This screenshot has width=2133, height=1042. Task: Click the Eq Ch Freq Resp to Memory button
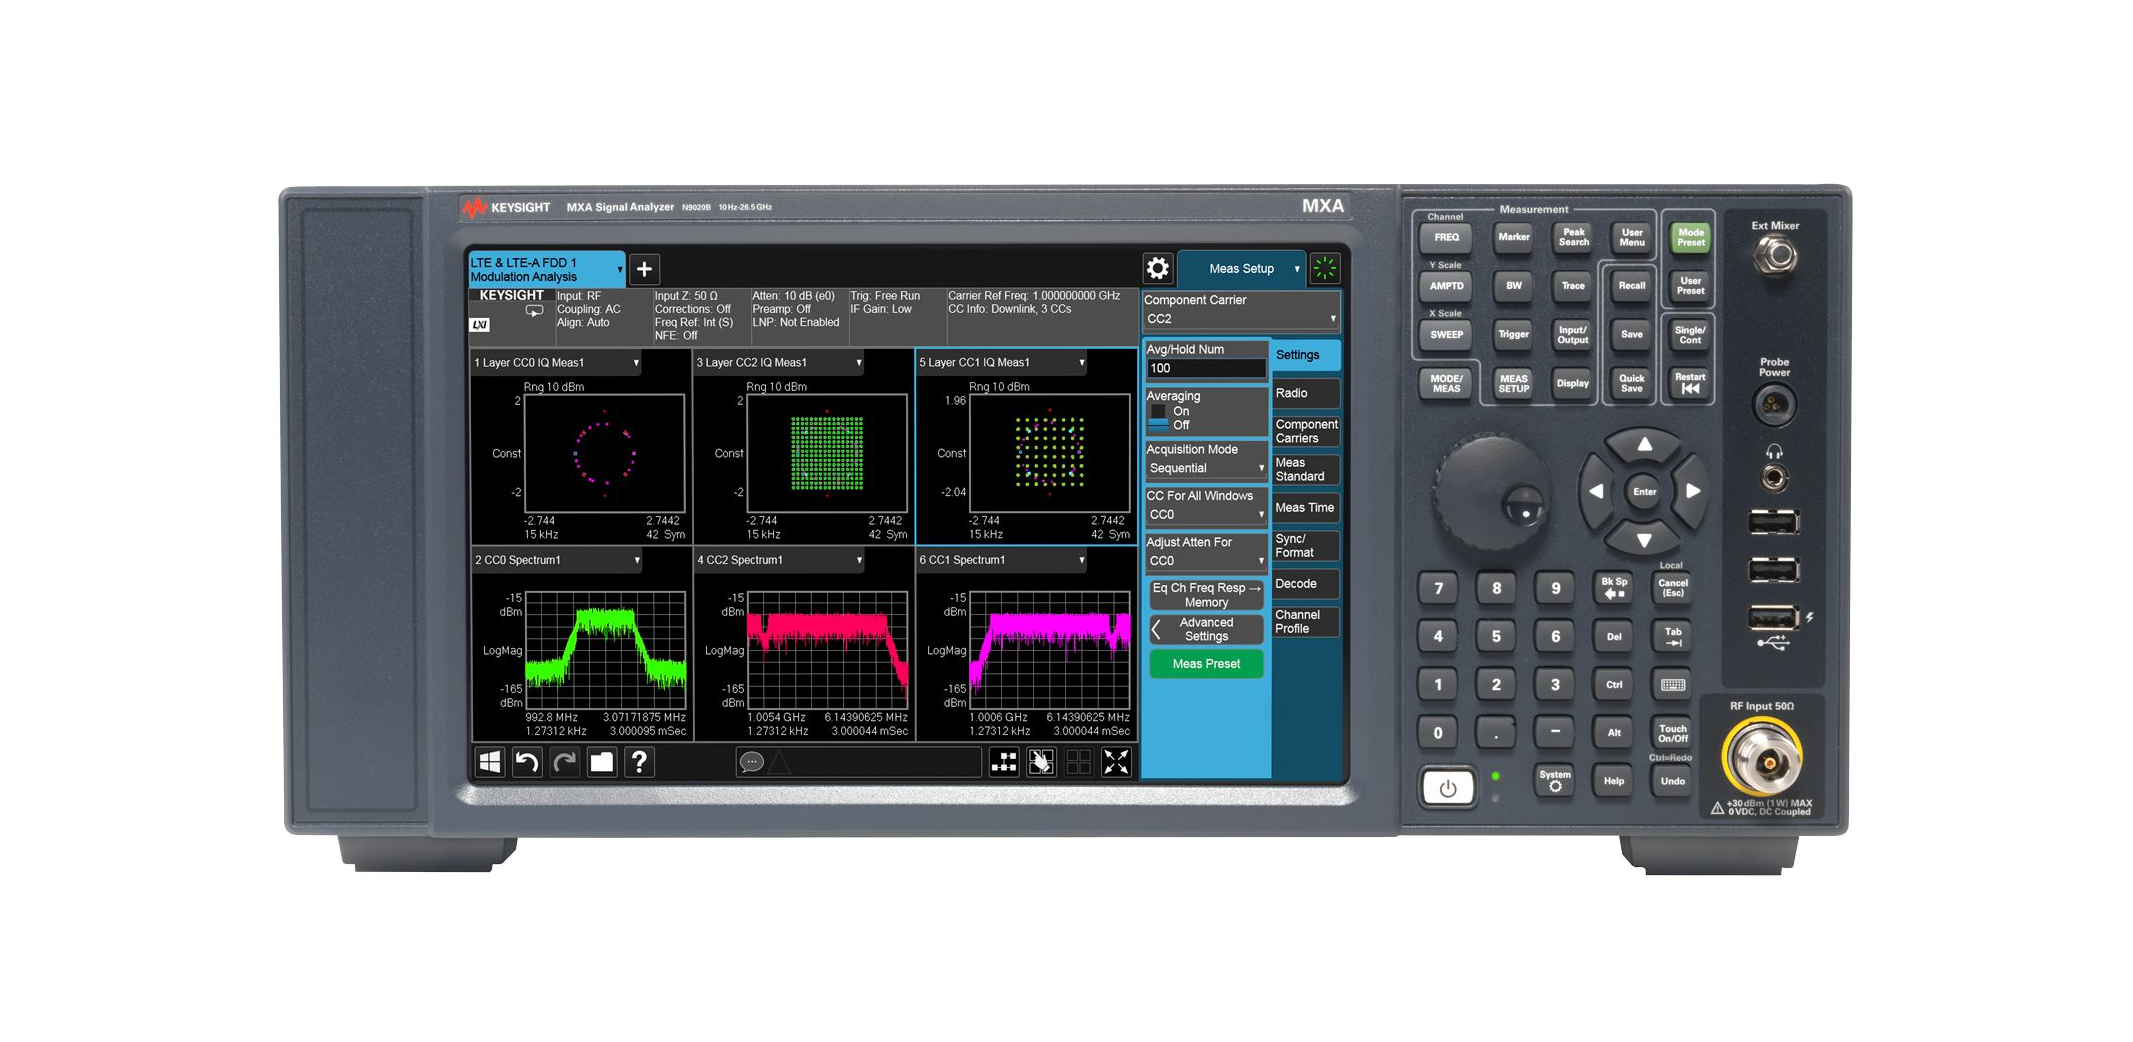1206,595
